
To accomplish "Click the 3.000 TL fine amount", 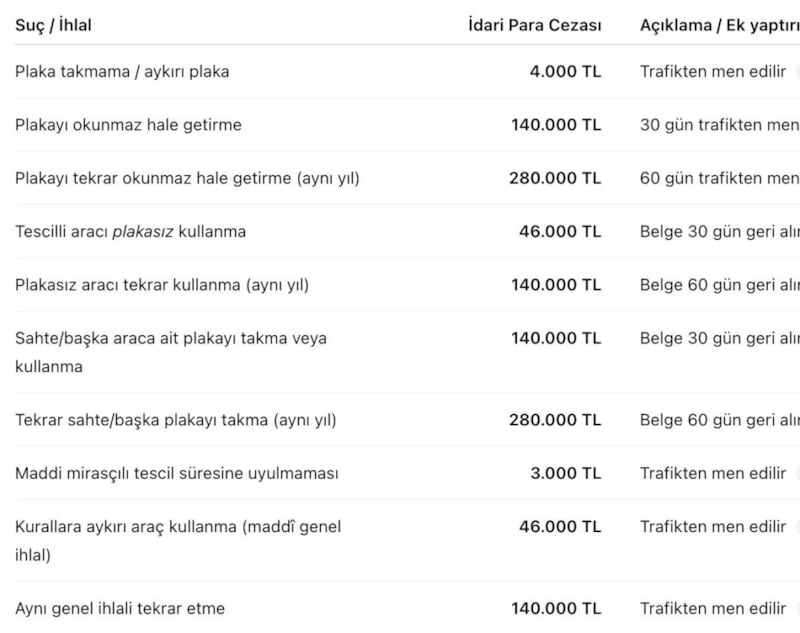I will point(565,473).
